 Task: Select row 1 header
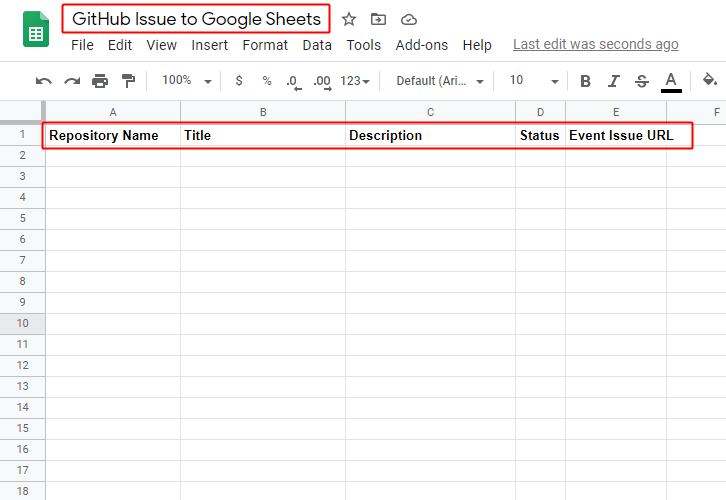[22, 135]
